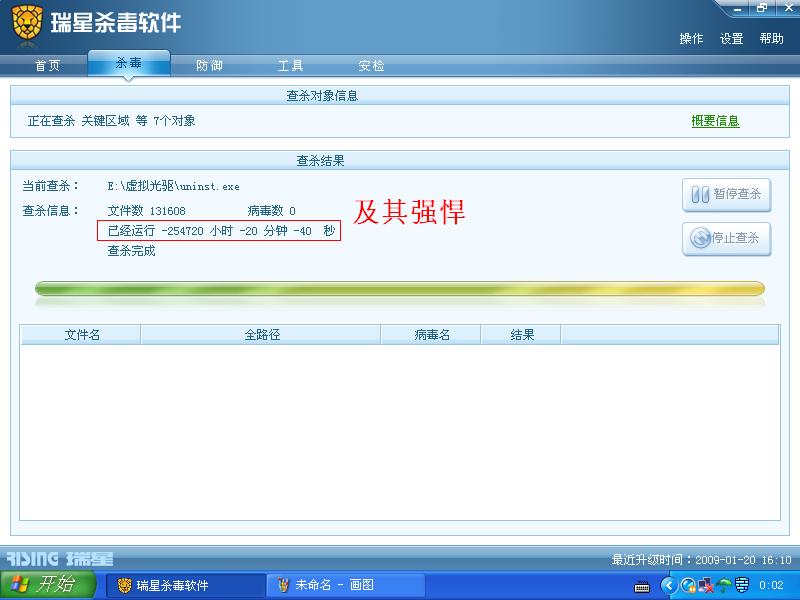Switch to the 首页 tab
This screenshot has height=600, width=800.
pos(47,66)
